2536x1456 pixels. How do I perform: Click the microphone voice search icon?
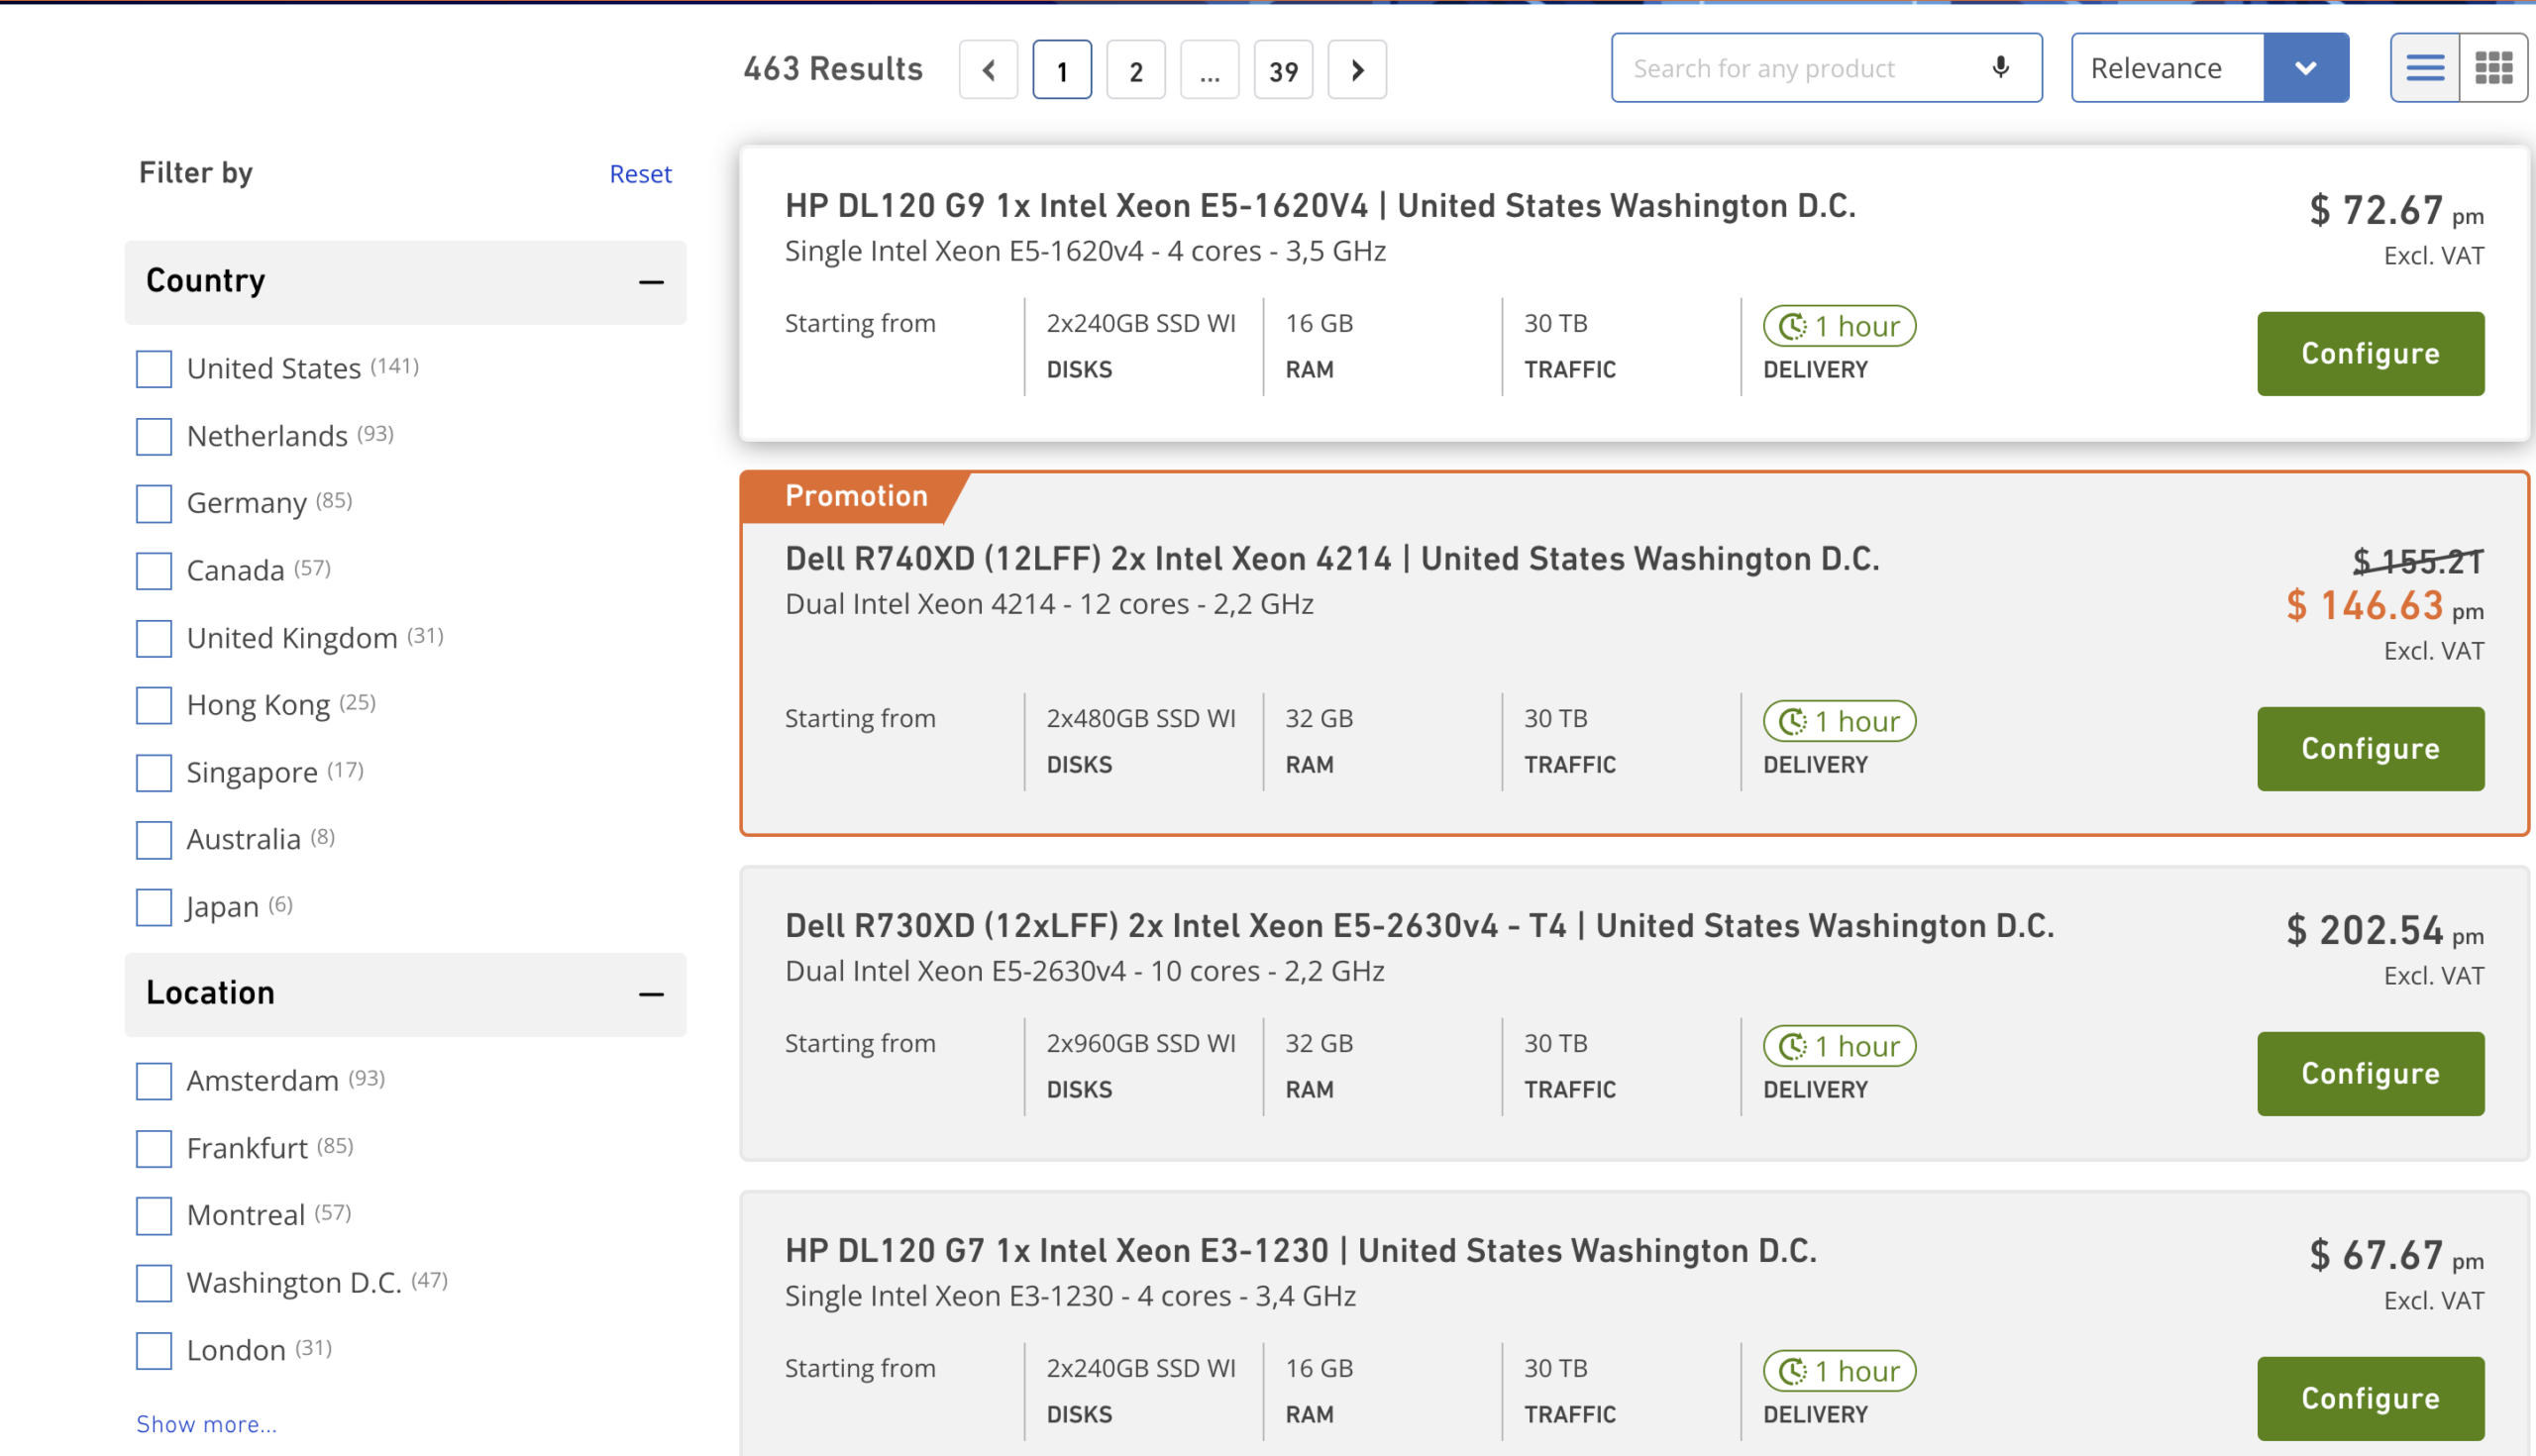pyautogui.click(x=2000, y=68)
